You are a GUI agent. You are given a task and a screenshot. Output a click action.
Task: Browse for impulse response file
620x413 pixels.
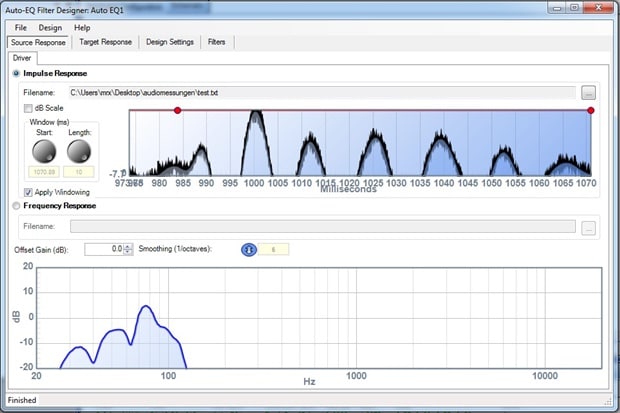pos(588,93)
